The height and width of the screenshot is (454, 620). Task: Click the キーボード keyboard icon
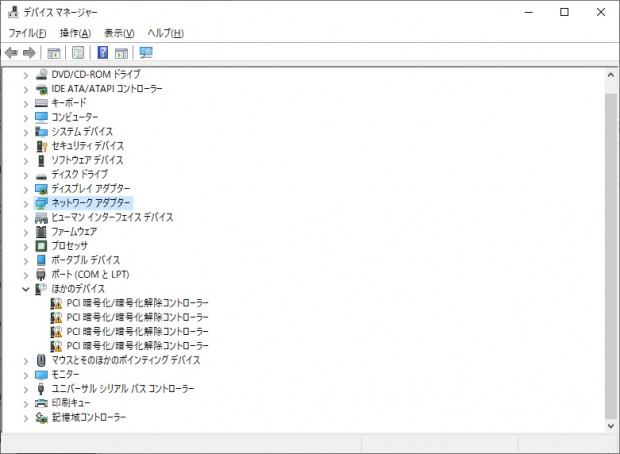[41, 103]
